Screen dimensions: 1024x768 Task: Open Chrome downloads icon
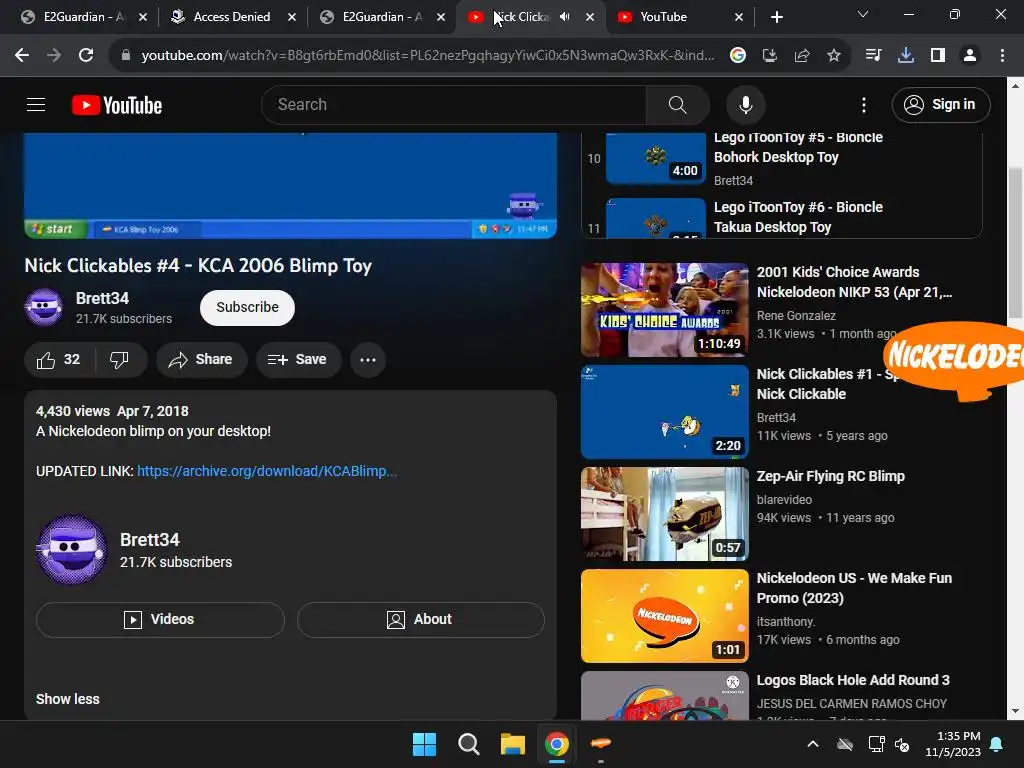click(x=906, y=56)
